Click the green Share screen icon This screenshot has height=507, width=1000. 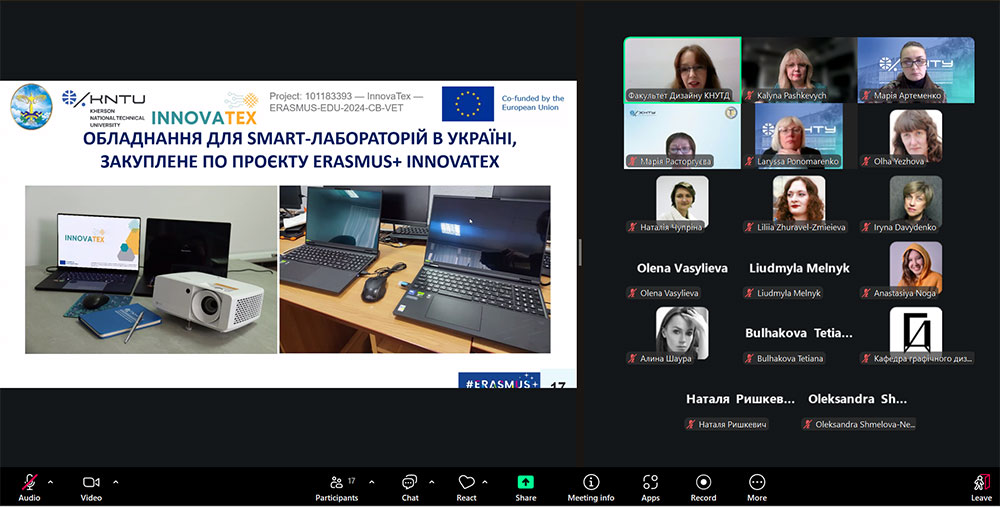click(x=526, y=483)
